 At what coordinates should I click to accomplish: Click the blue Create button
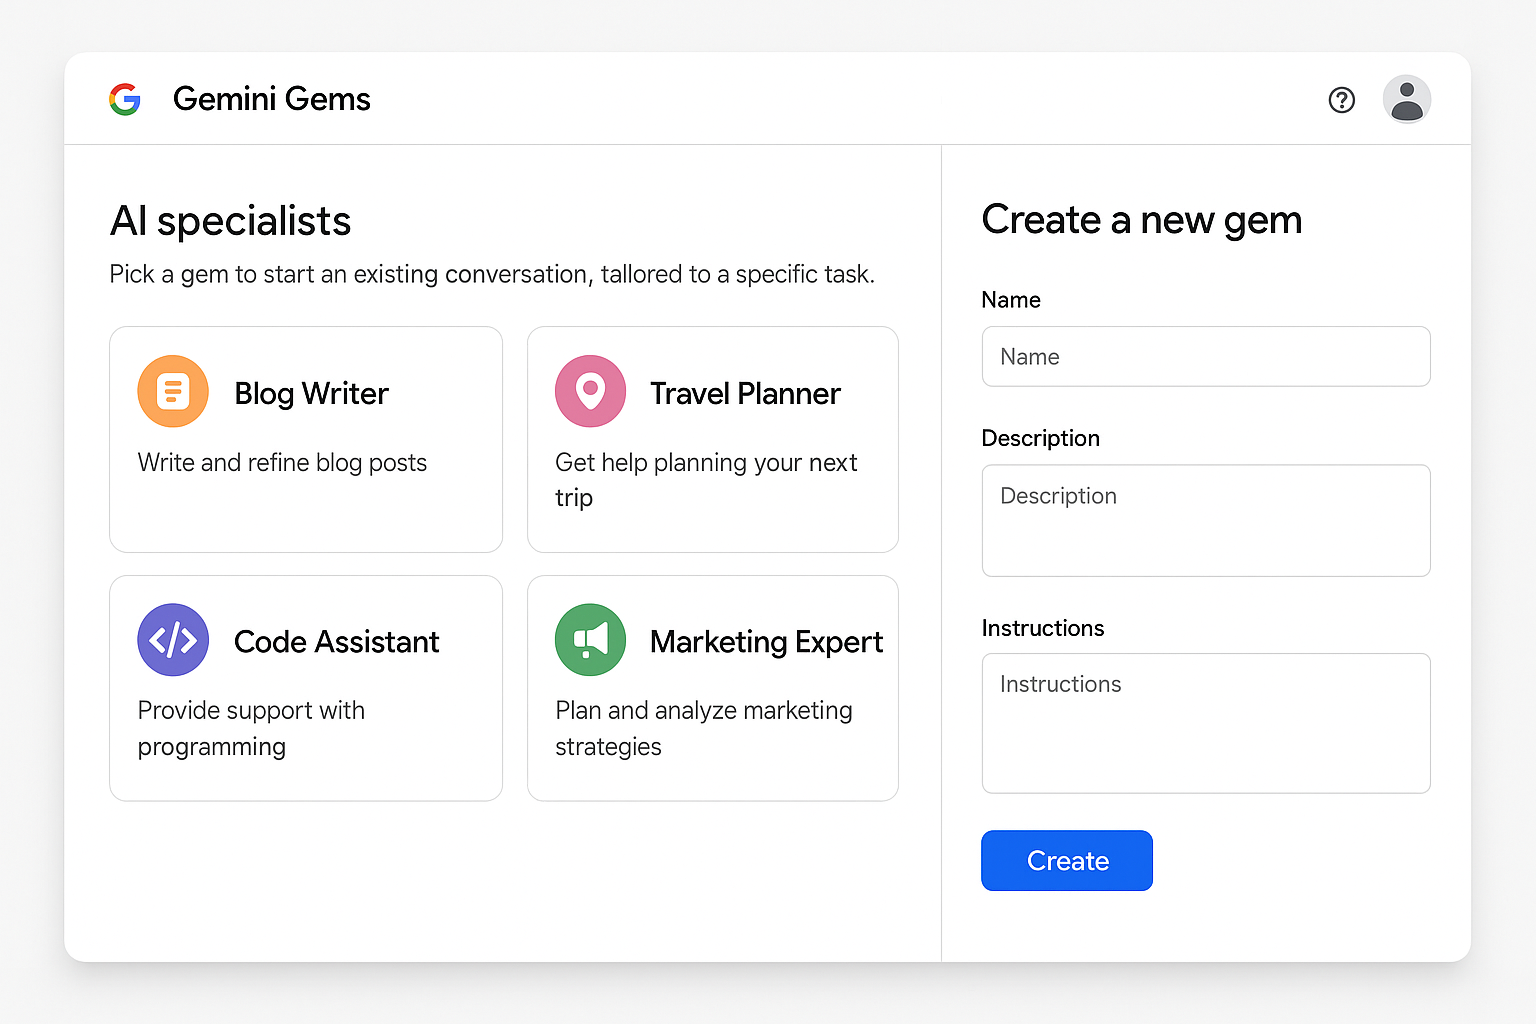tap(1067, 861)
